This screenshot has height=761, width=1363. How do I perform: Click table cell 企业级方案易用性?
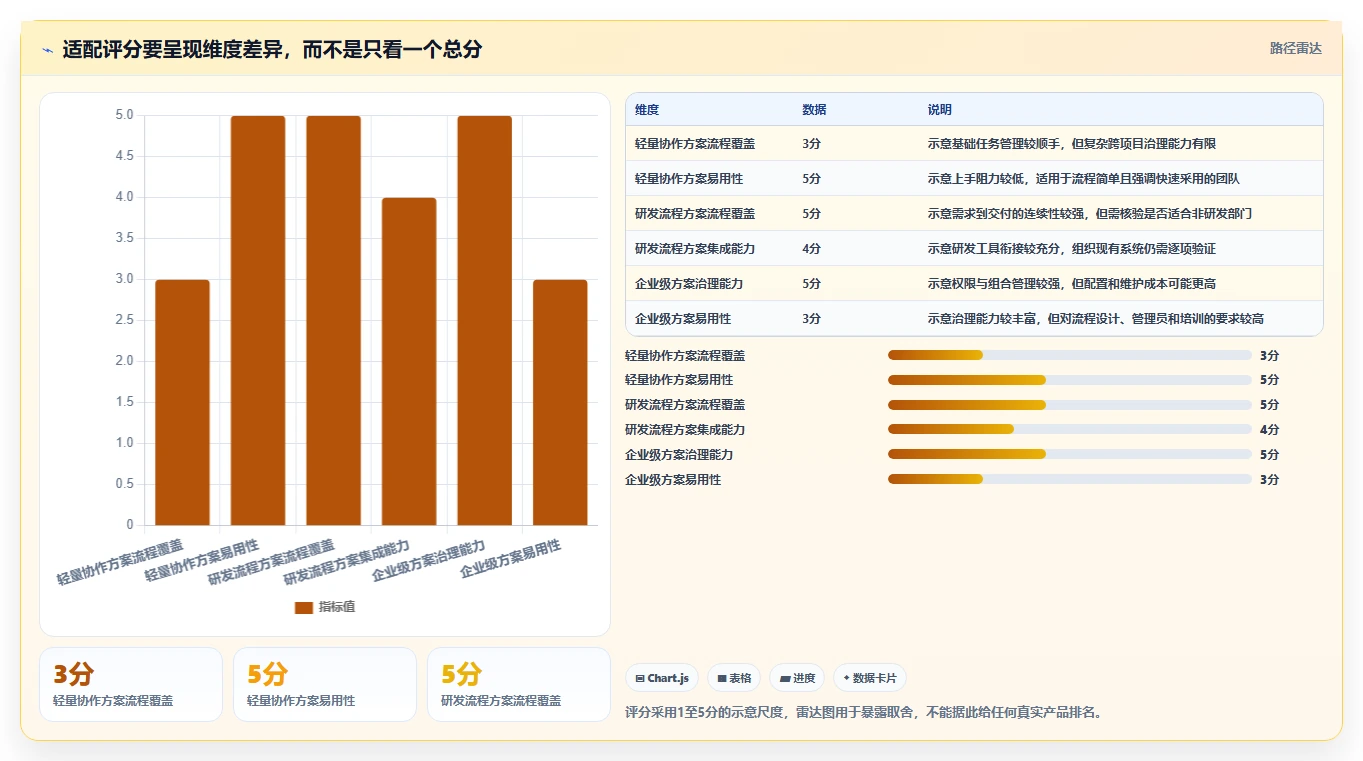pos(683,319)
